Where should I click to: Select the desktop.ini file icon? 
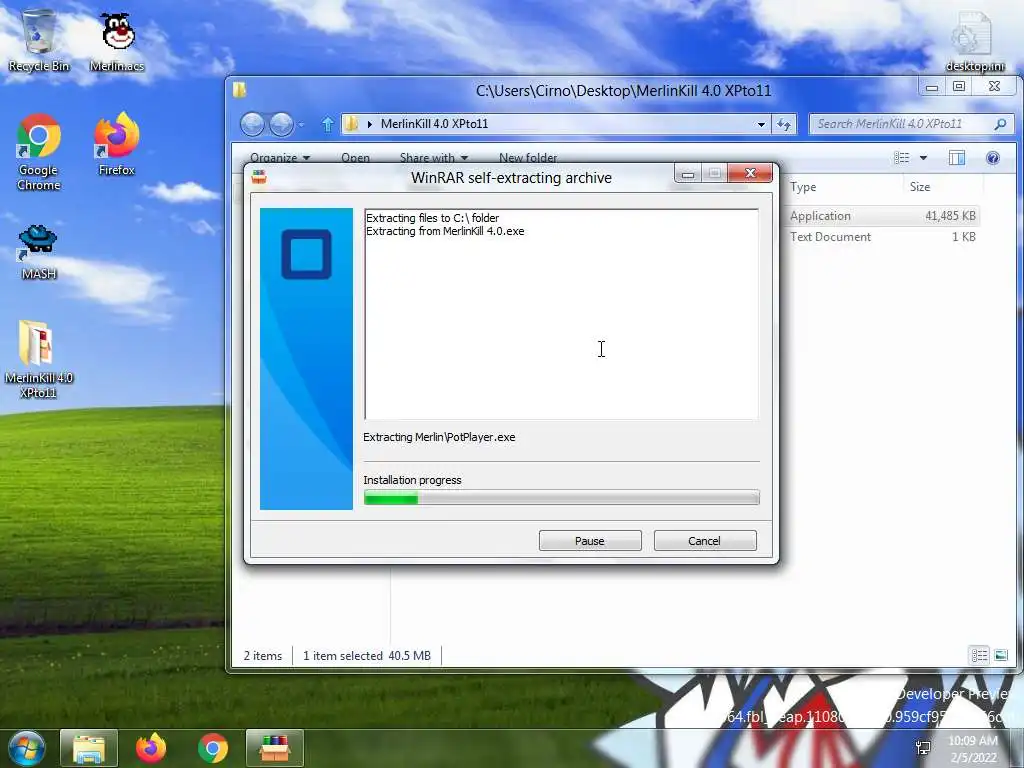tap(974, 40)
